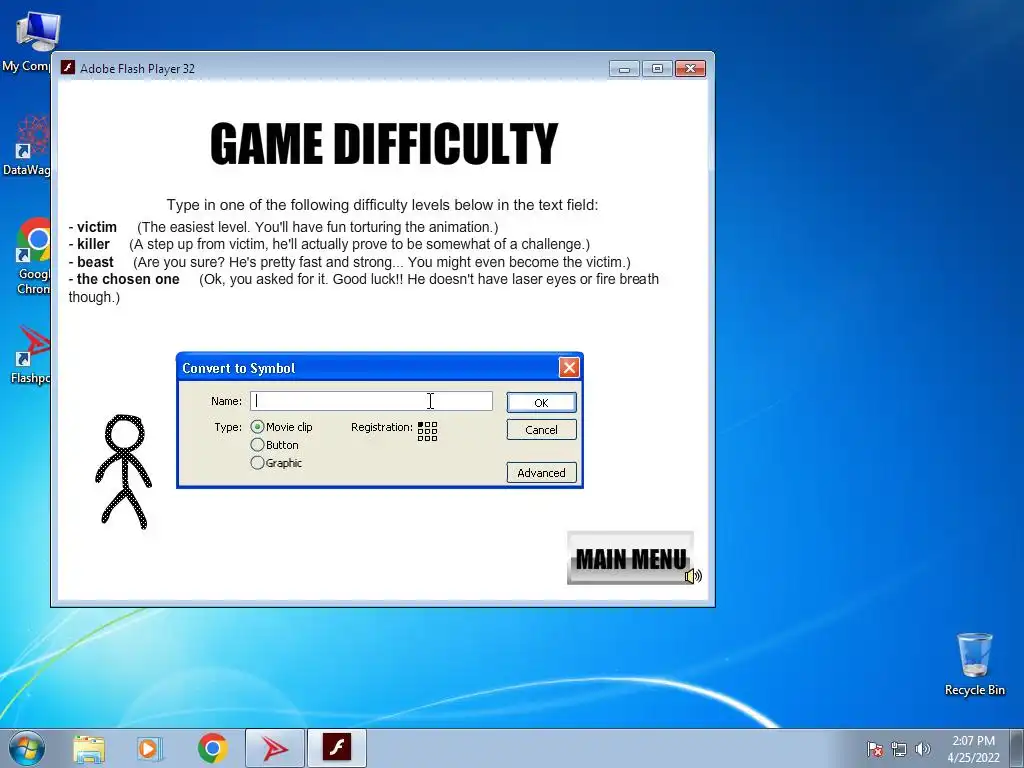Open the Advanced options button
Viewport: 1024px width, 768px height.
[541, 473]
